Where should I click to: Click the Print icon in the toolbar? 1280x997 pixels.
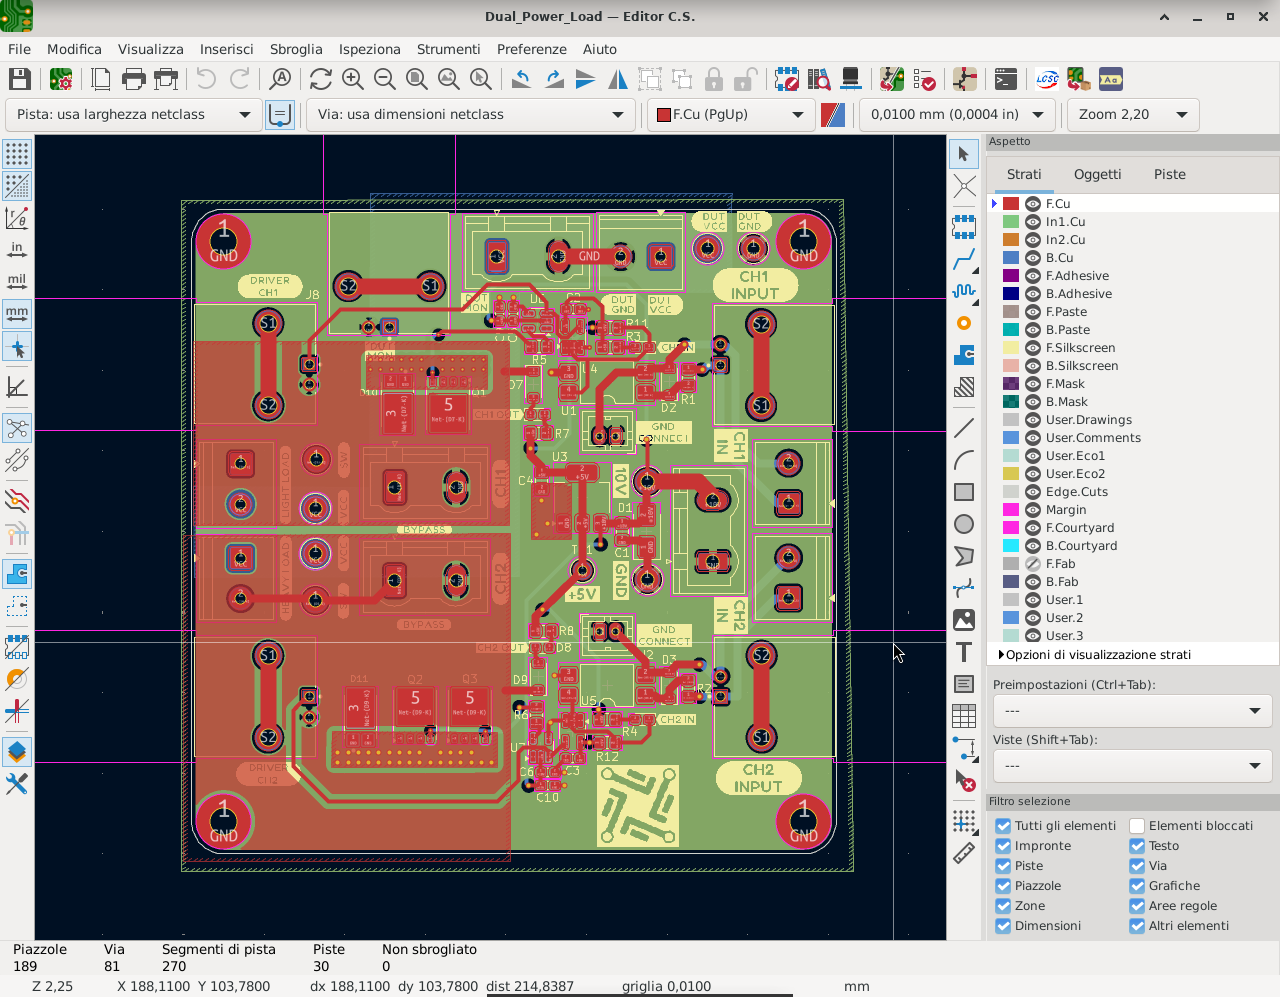click(x=133, y=79)
